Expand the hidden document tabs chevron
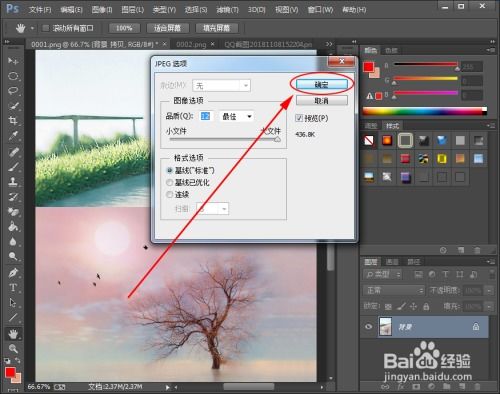Screen dimensions: 500x394 point(329,44)
